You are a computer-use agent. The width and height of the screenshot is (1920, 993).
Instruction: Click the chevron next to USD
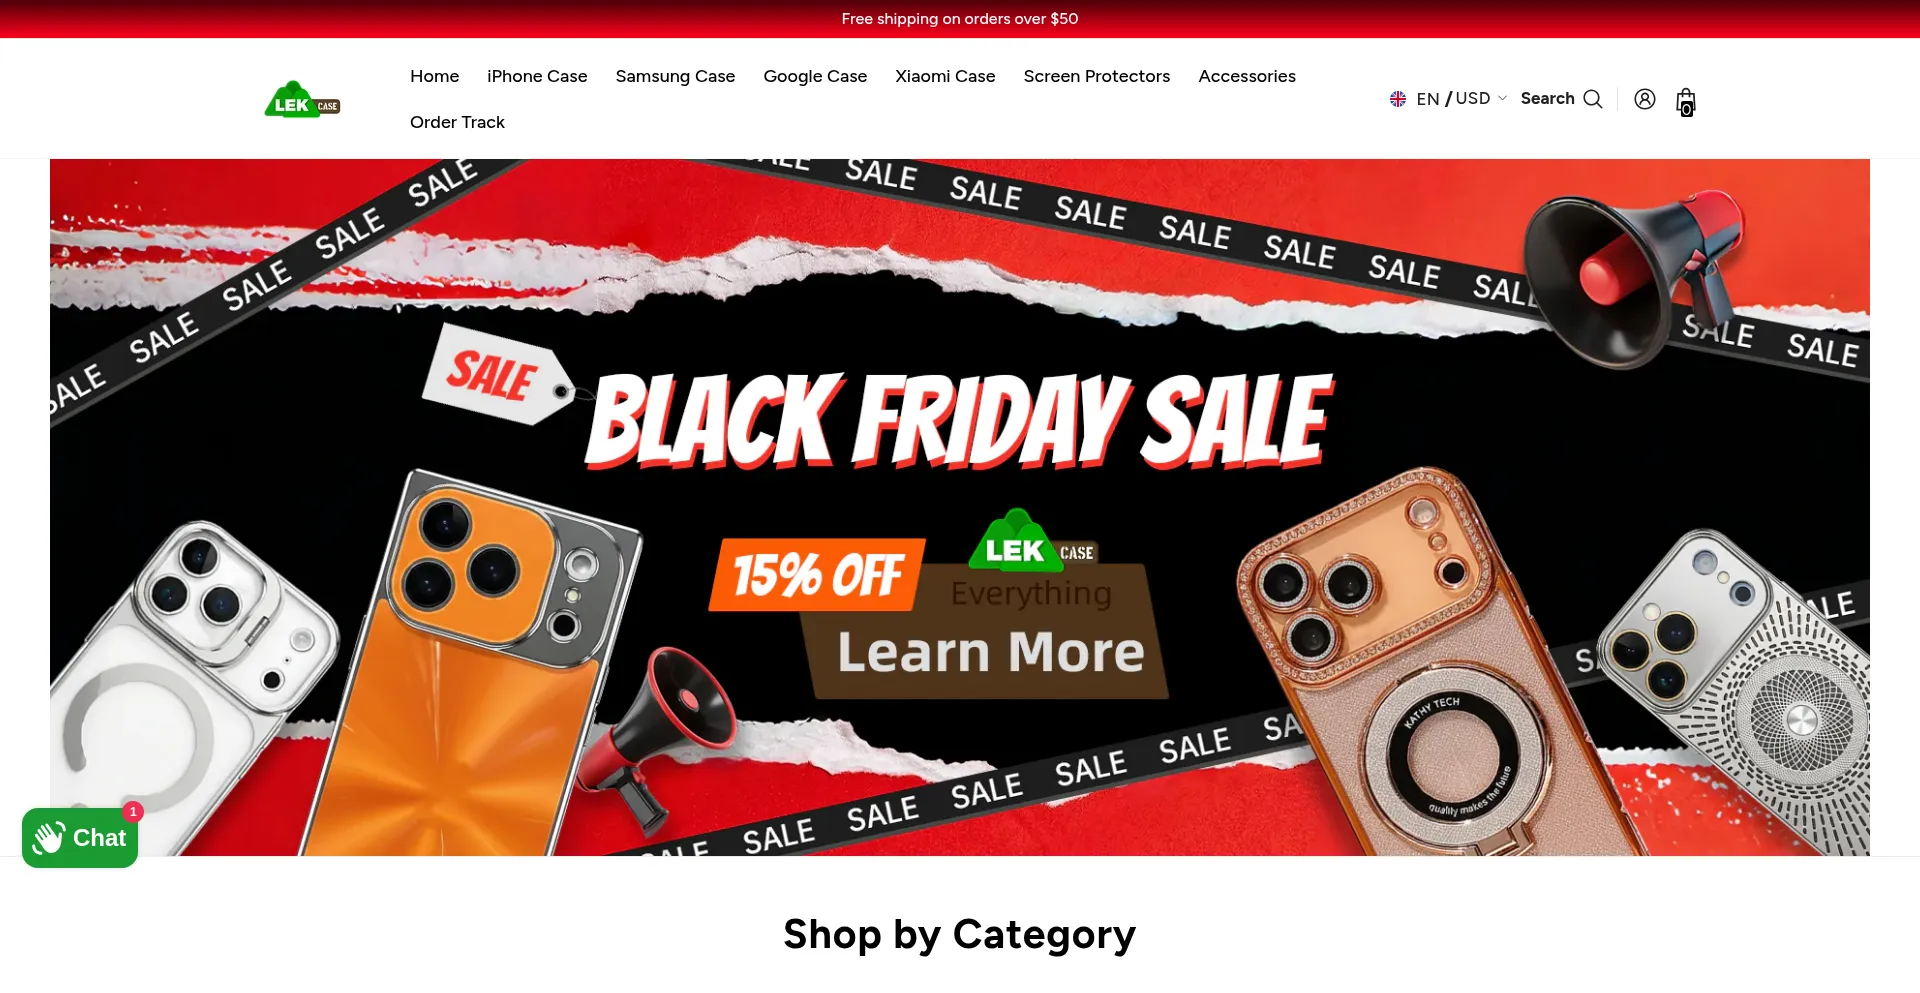(1502, 98)
